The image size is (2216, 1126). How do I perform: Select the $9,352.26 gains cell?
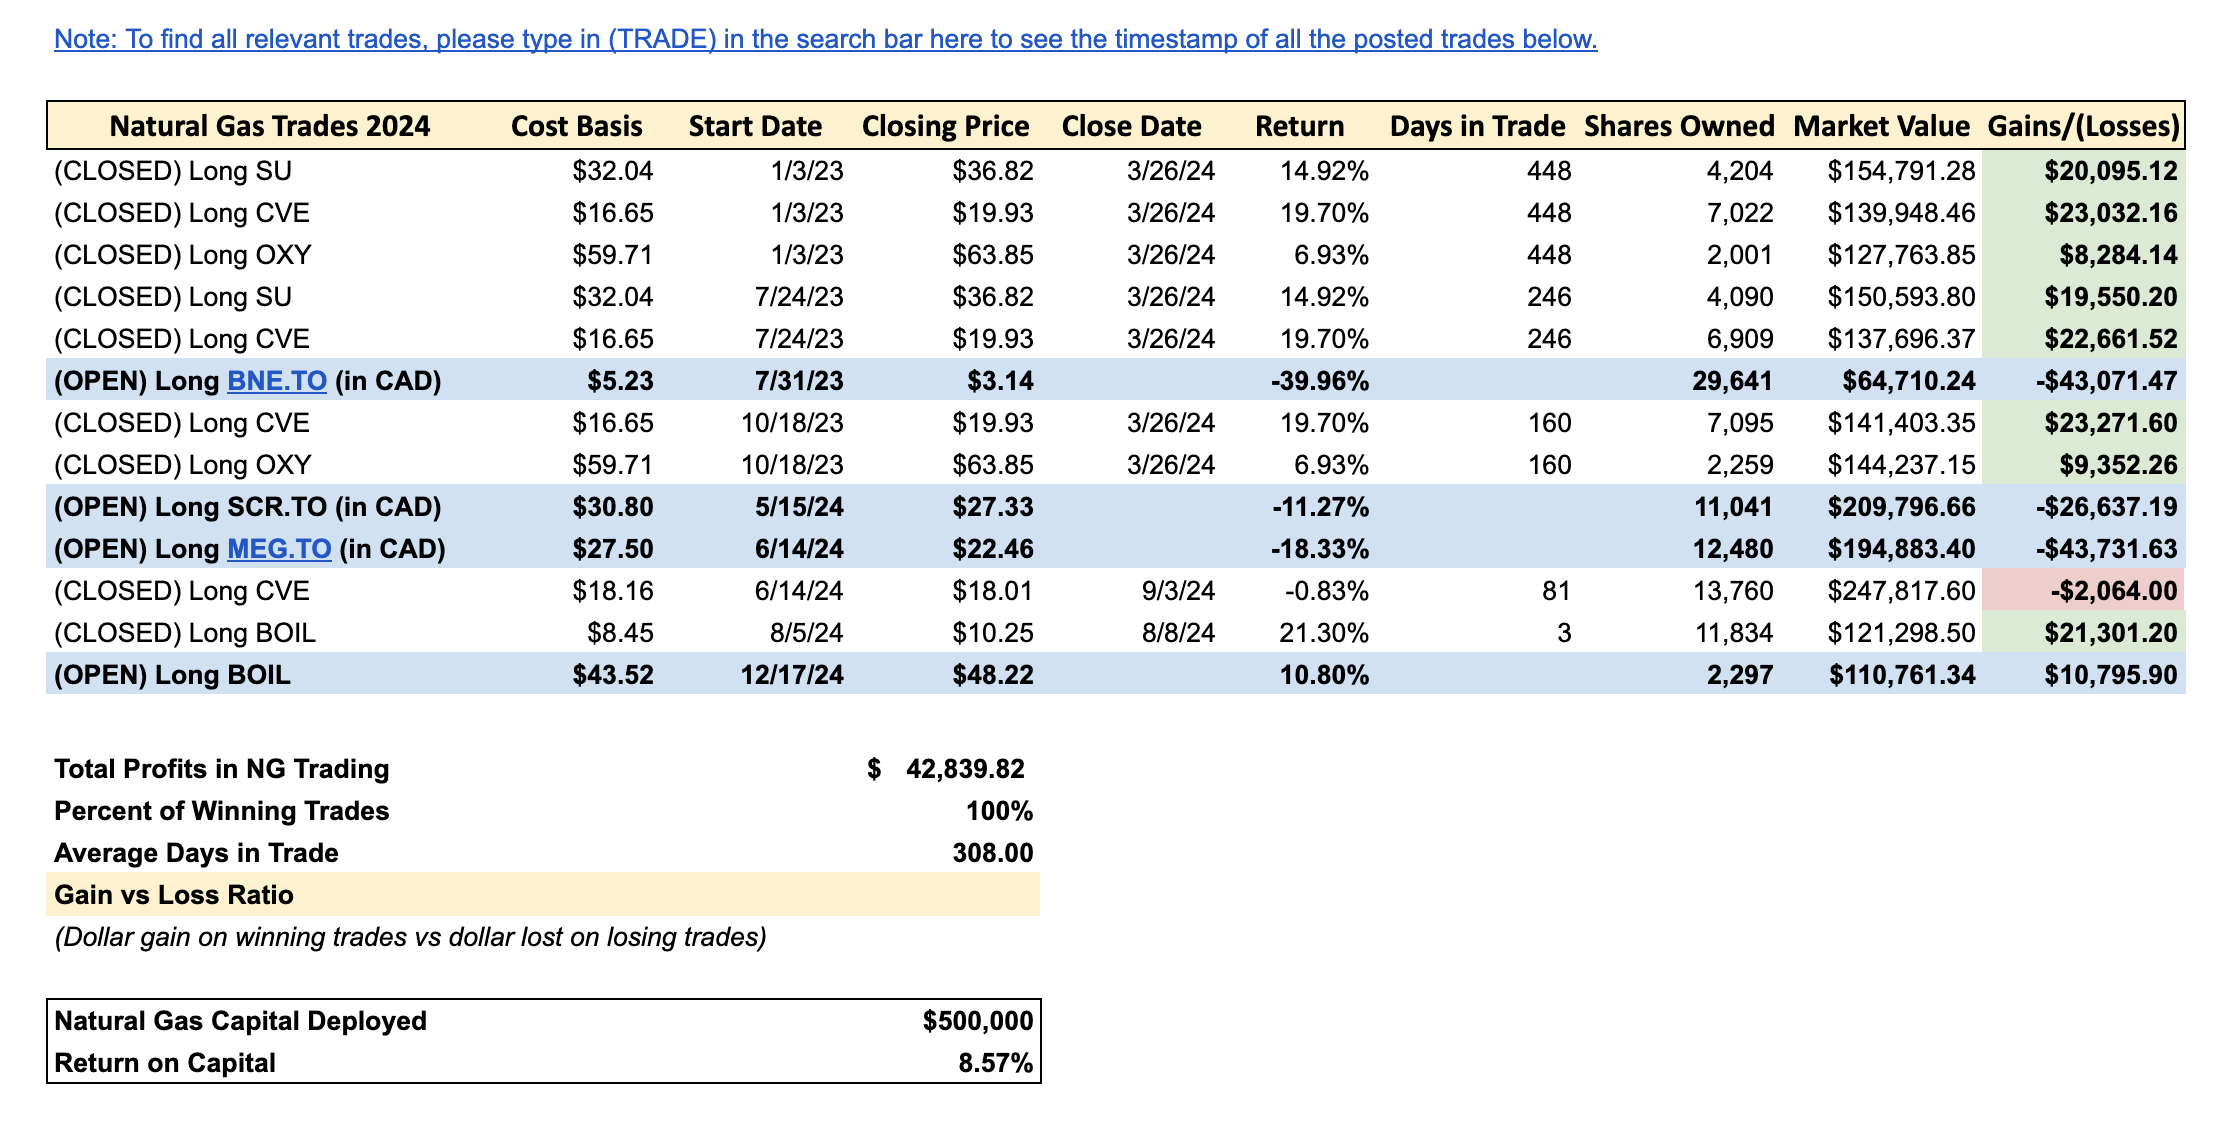point(2083,465)
